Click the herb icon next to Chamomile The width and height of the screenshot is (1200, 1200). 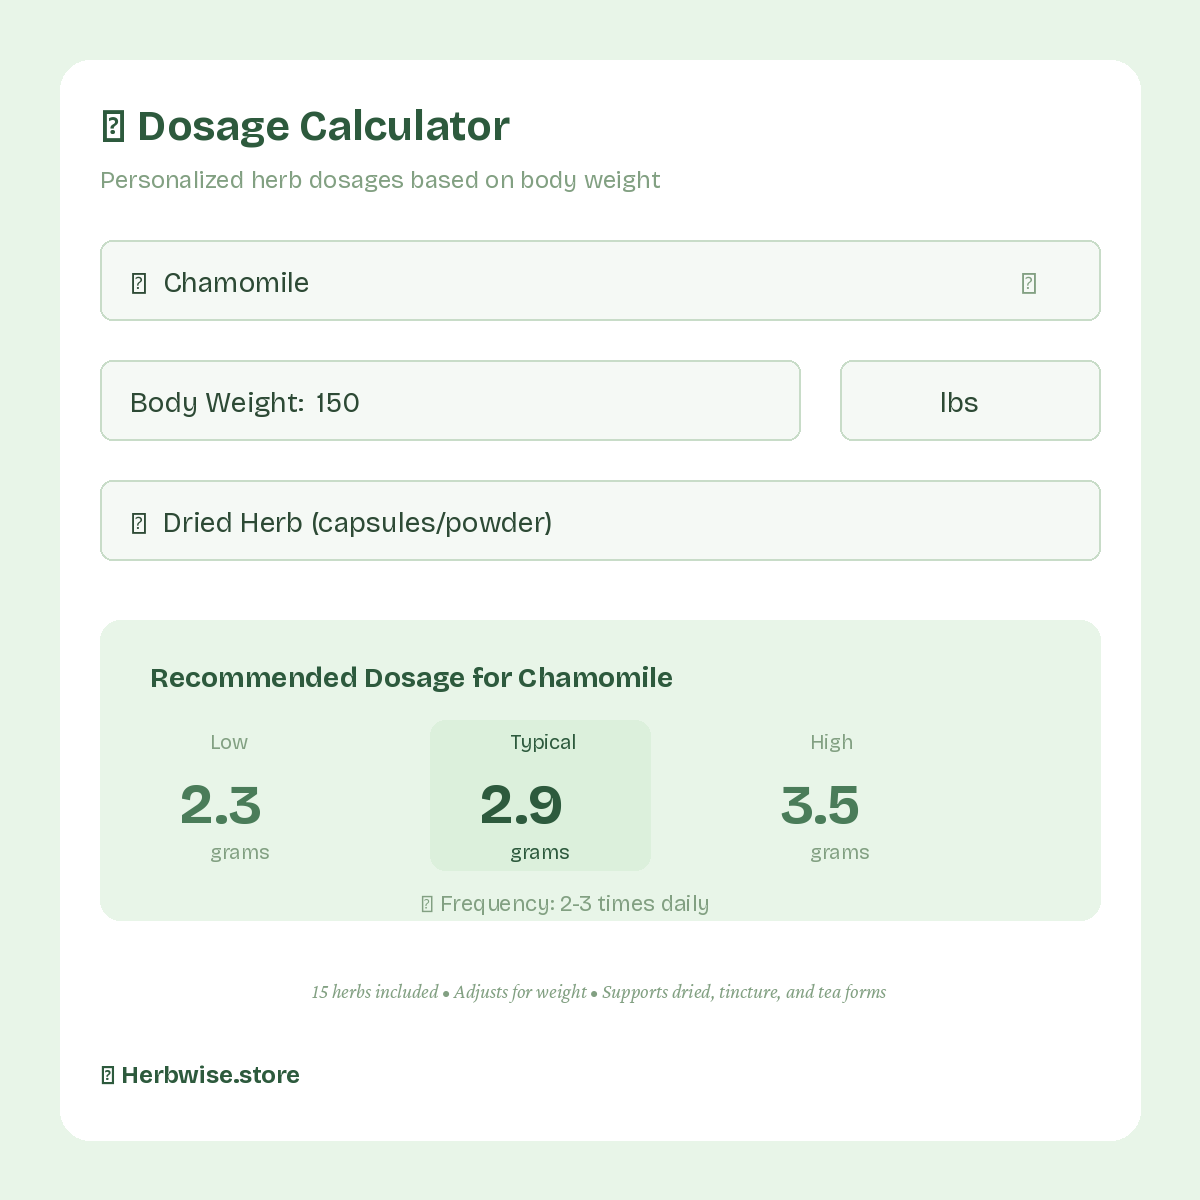[x=139, y=282]
